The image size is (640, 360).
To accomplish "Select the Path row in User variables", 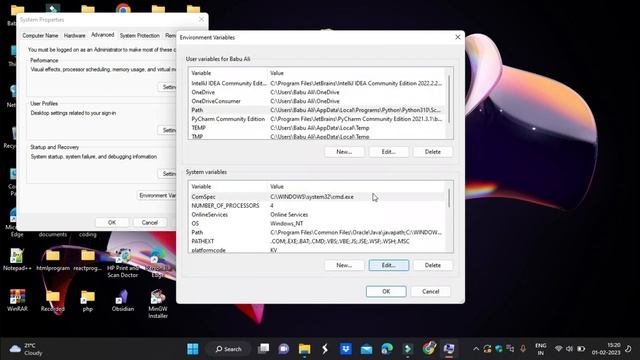I will point(317,110).
